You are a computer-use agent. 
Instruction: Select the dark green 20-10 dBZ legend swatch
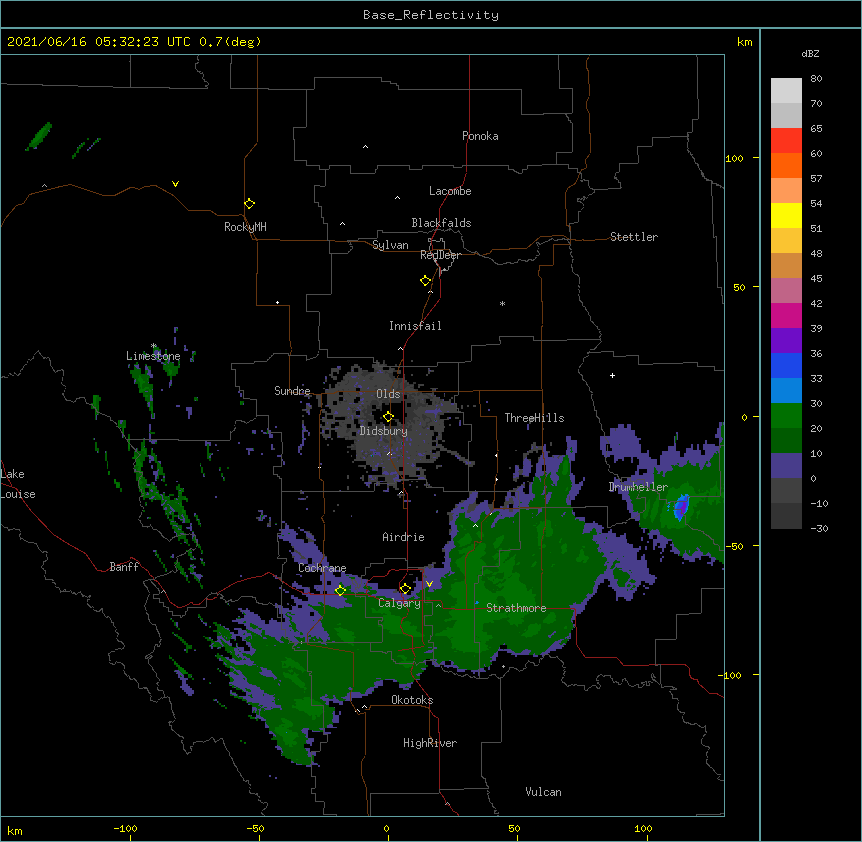tap(786, 441)
